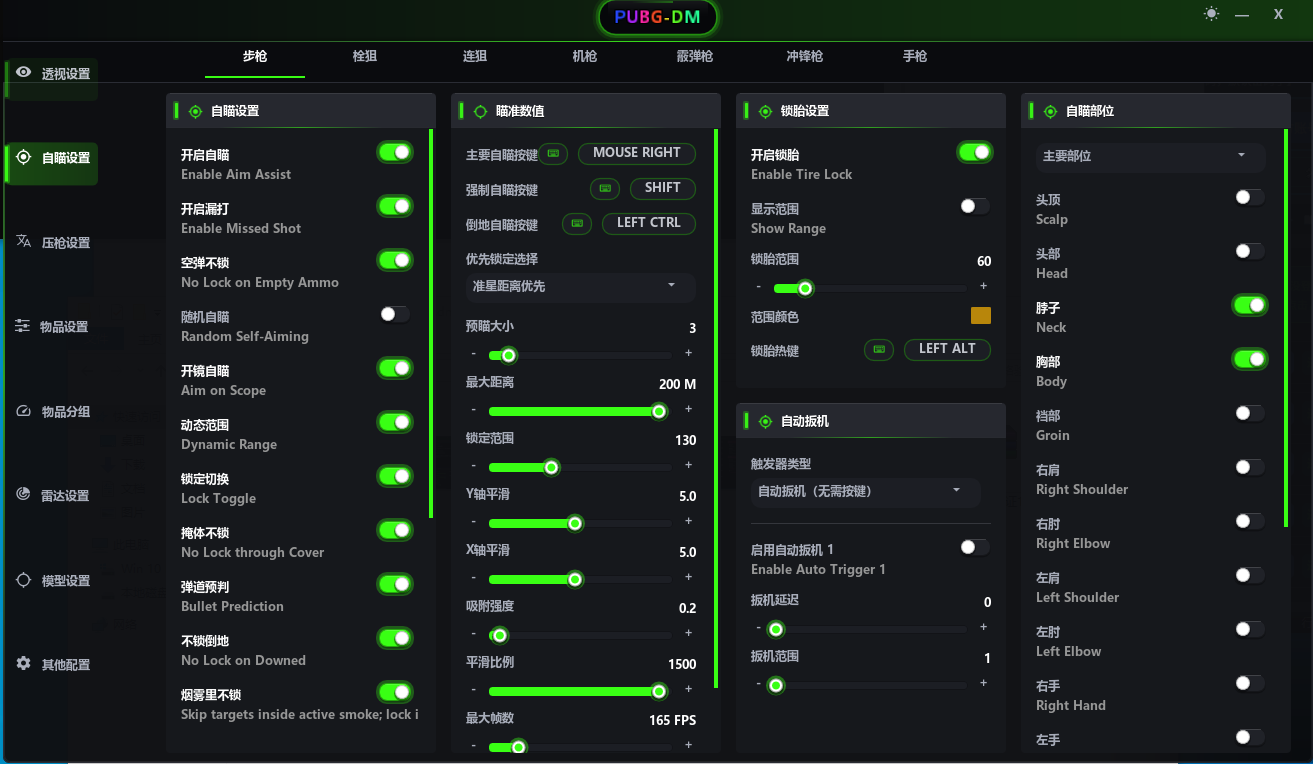Screen dimensions: 1313x764
Task: Click the LEFT CTRL key binding button
Action: 649,223
